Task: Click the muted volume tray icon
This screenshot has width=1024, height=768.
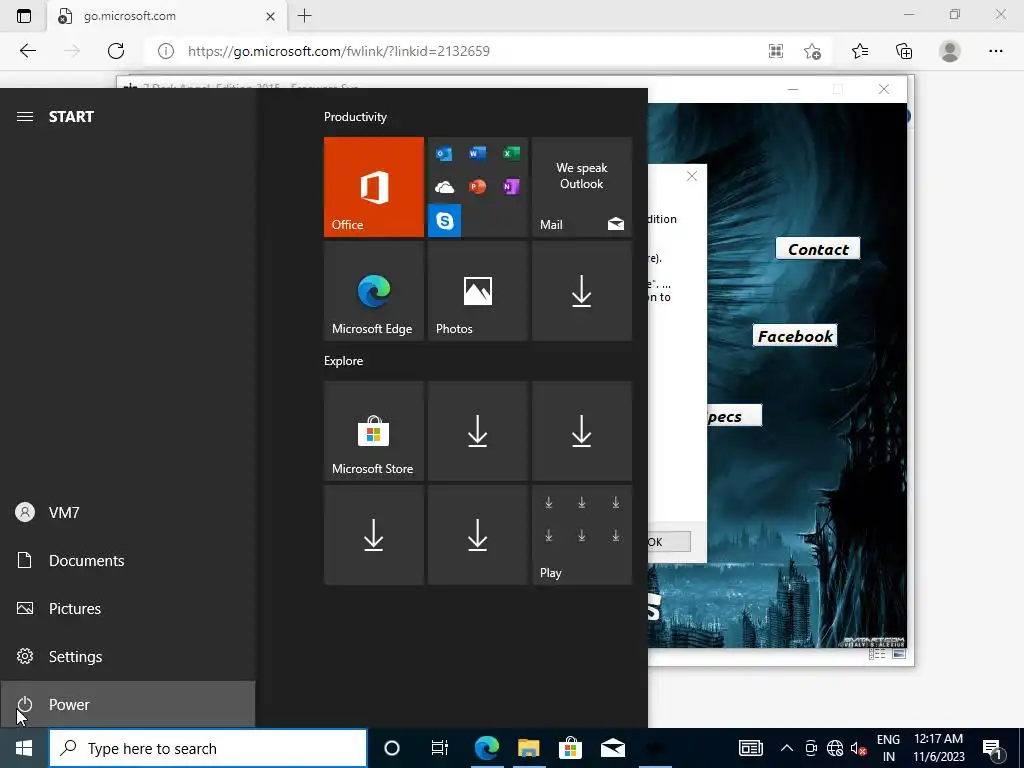Action: pos(859,748)
